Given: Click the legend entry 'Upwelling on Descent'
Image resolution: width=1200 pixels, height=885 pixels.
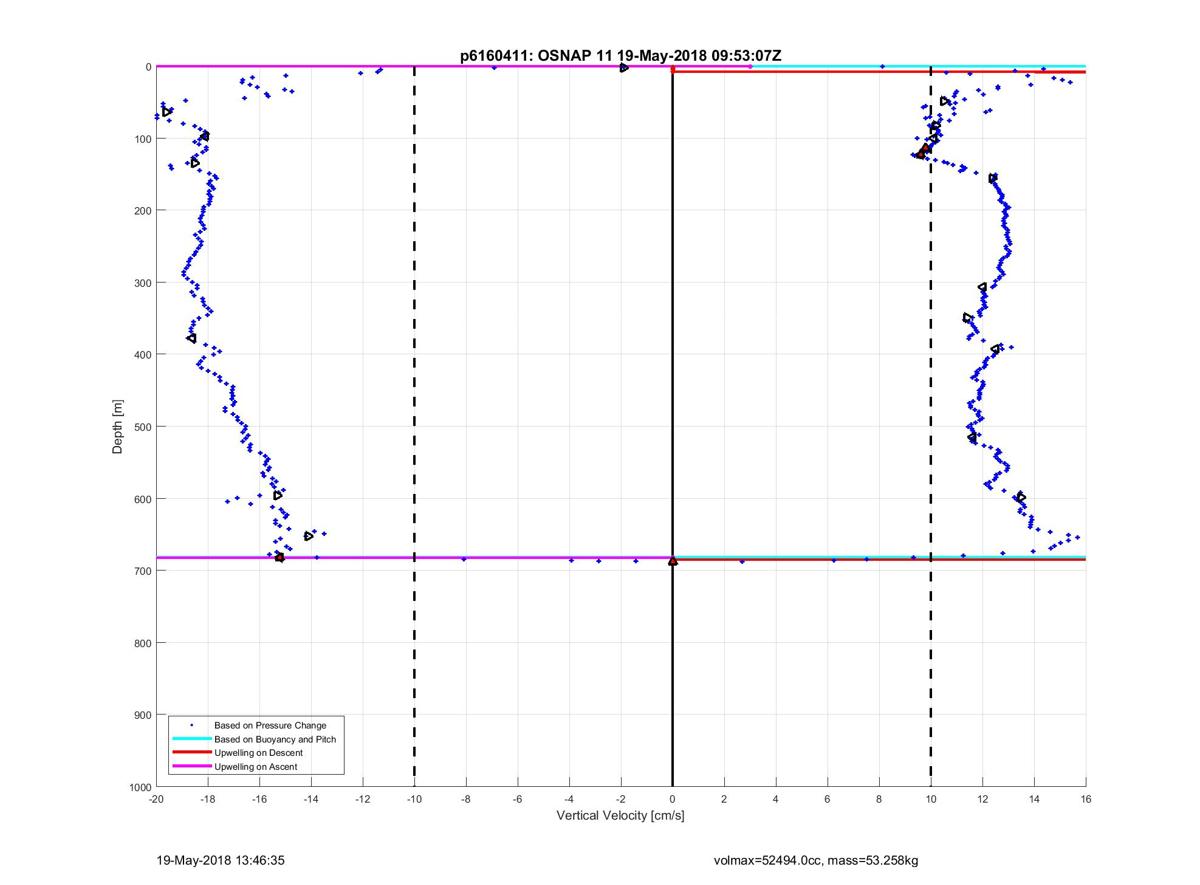Looking at the screenshot, I should click(x=258, y=752).
